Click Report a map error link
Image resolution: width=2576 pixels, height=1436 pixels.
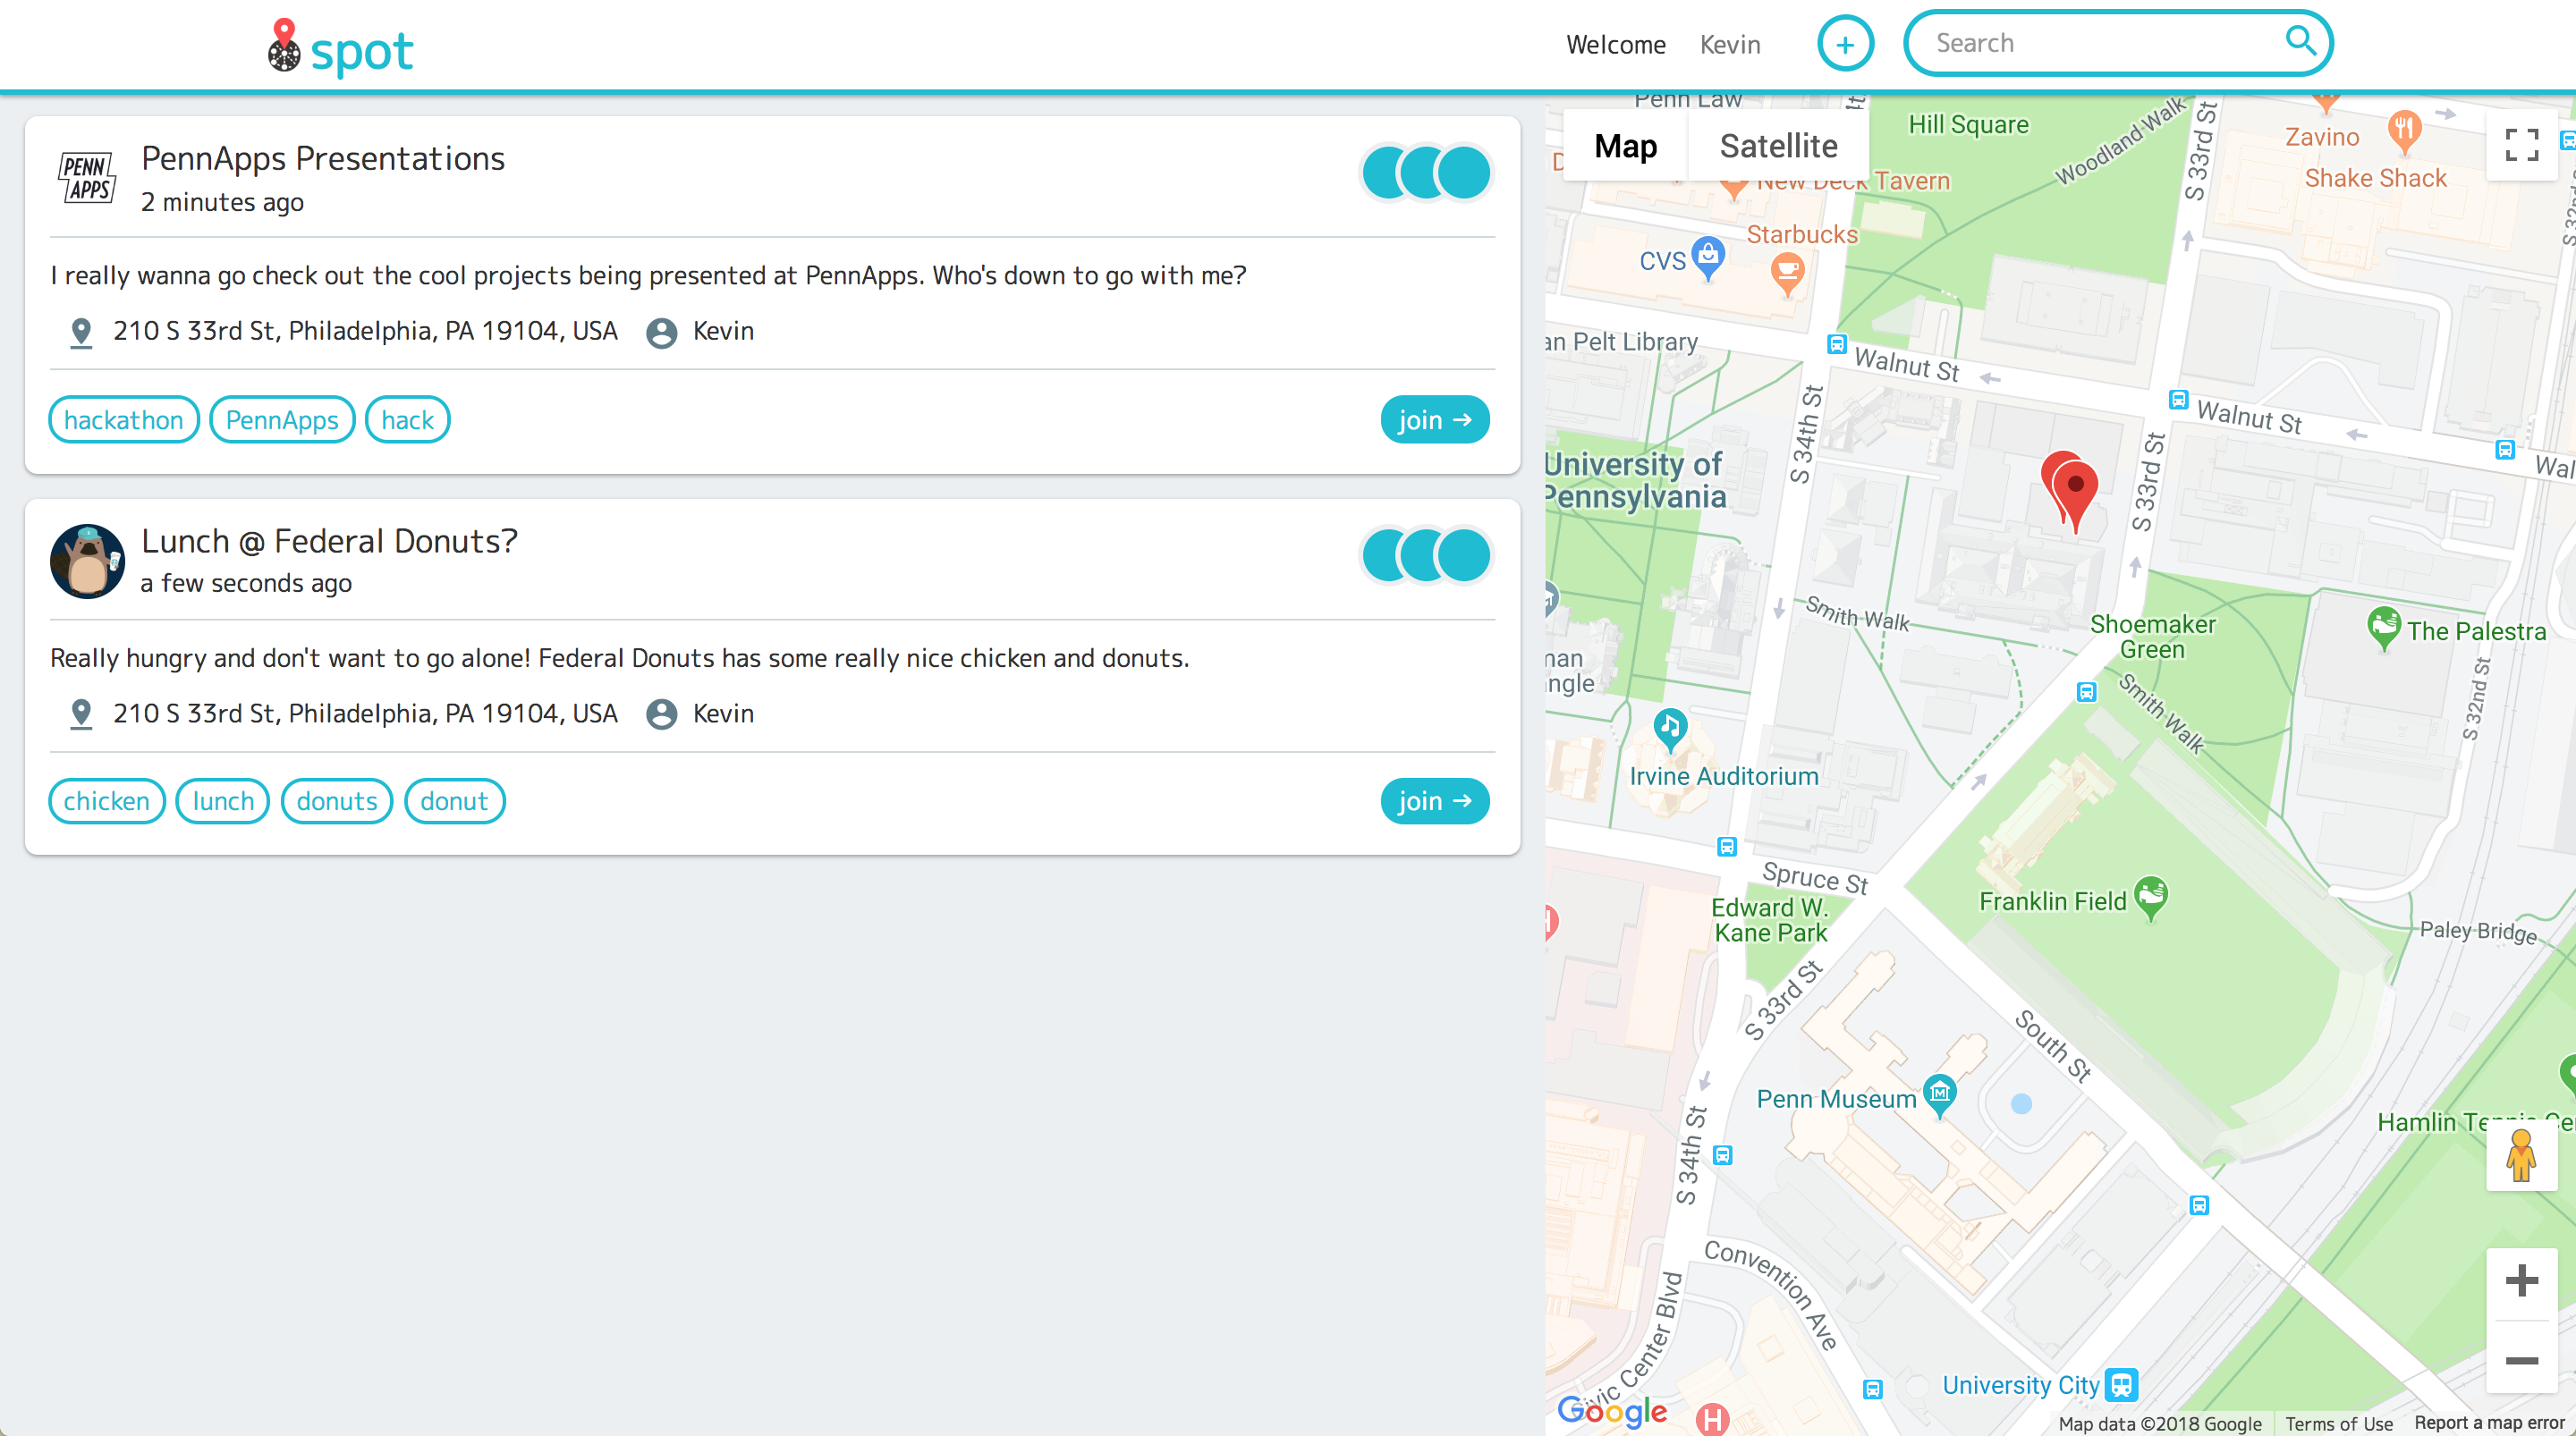[2488, 1423]
